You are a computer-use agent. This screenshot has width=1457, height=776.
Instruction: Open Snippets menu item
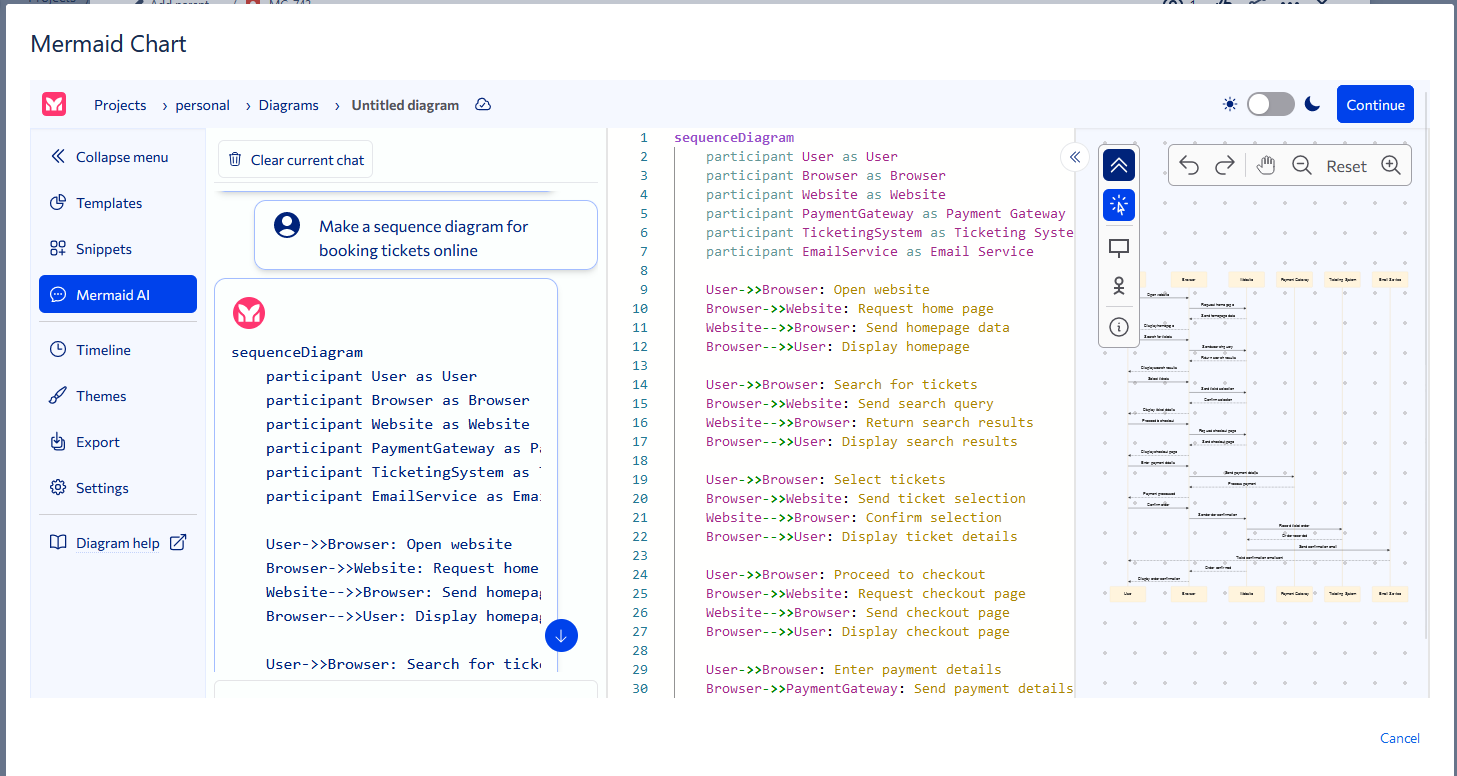coord(118,249)
